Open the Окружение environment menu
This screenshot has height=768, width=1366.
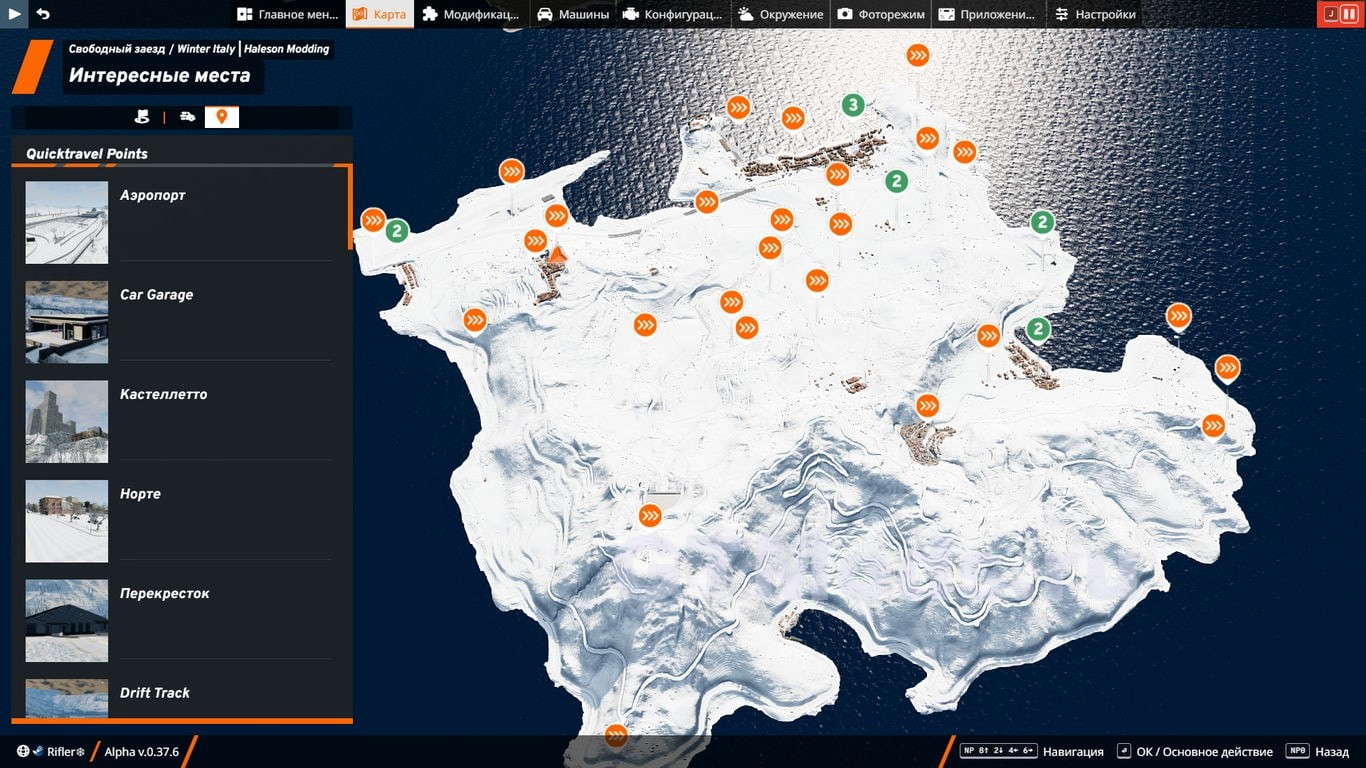click(781, 14)
